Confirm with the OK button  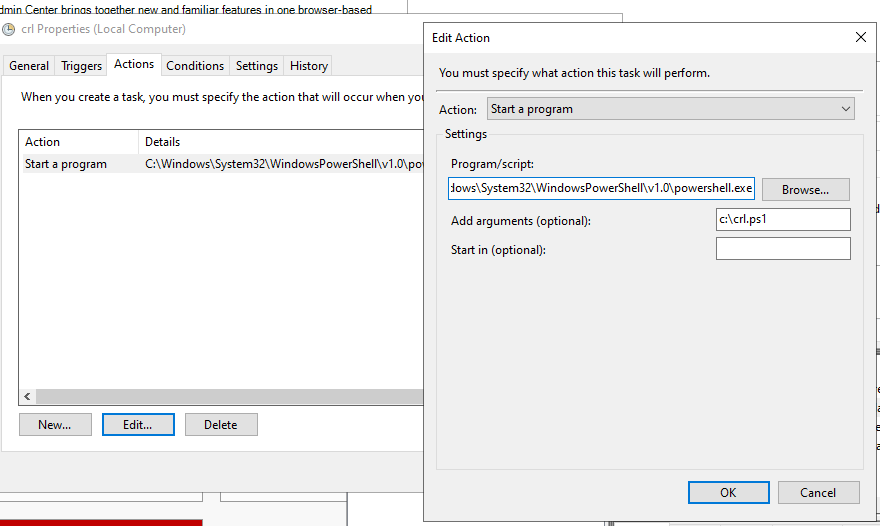tap(728, 492)
